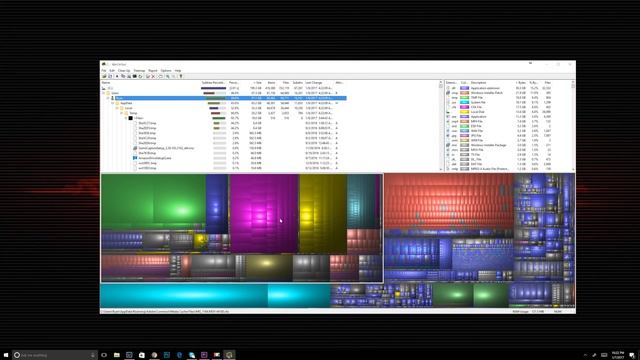
Task: Open the Clean Up menu
Action: (124, 71)
